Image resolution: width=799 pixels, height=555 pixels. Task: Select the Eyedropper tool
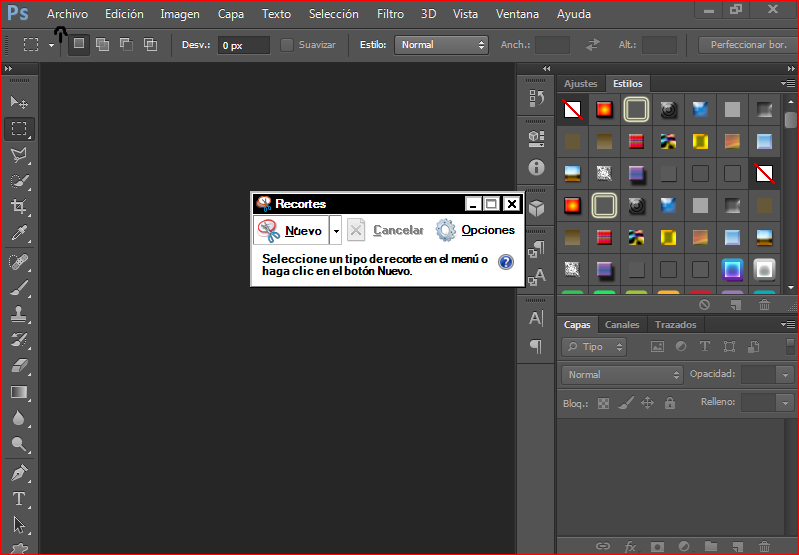[x=19, y=233]
